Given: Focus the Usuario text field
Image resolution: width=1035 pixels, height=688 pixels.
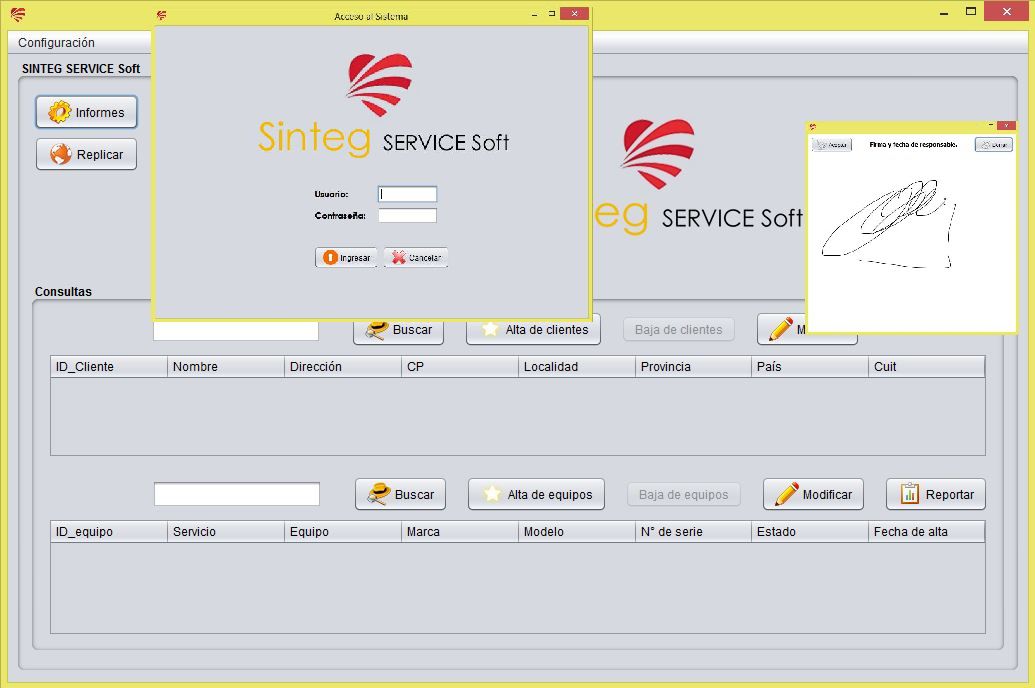Looking at the screenshot, I should 408,194.
